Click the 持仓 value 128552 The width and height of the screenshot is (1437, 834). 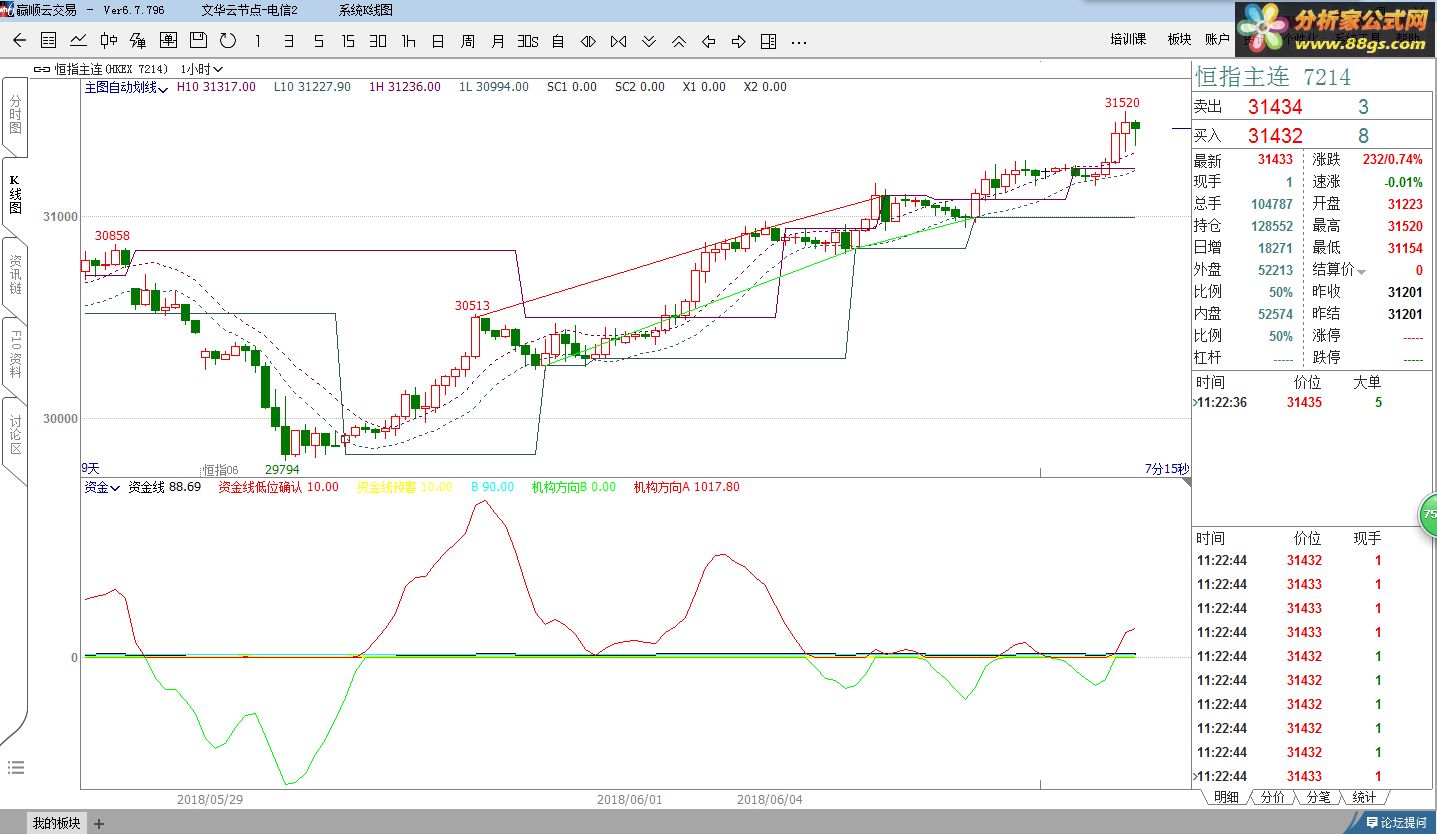tap(1272, 226)
